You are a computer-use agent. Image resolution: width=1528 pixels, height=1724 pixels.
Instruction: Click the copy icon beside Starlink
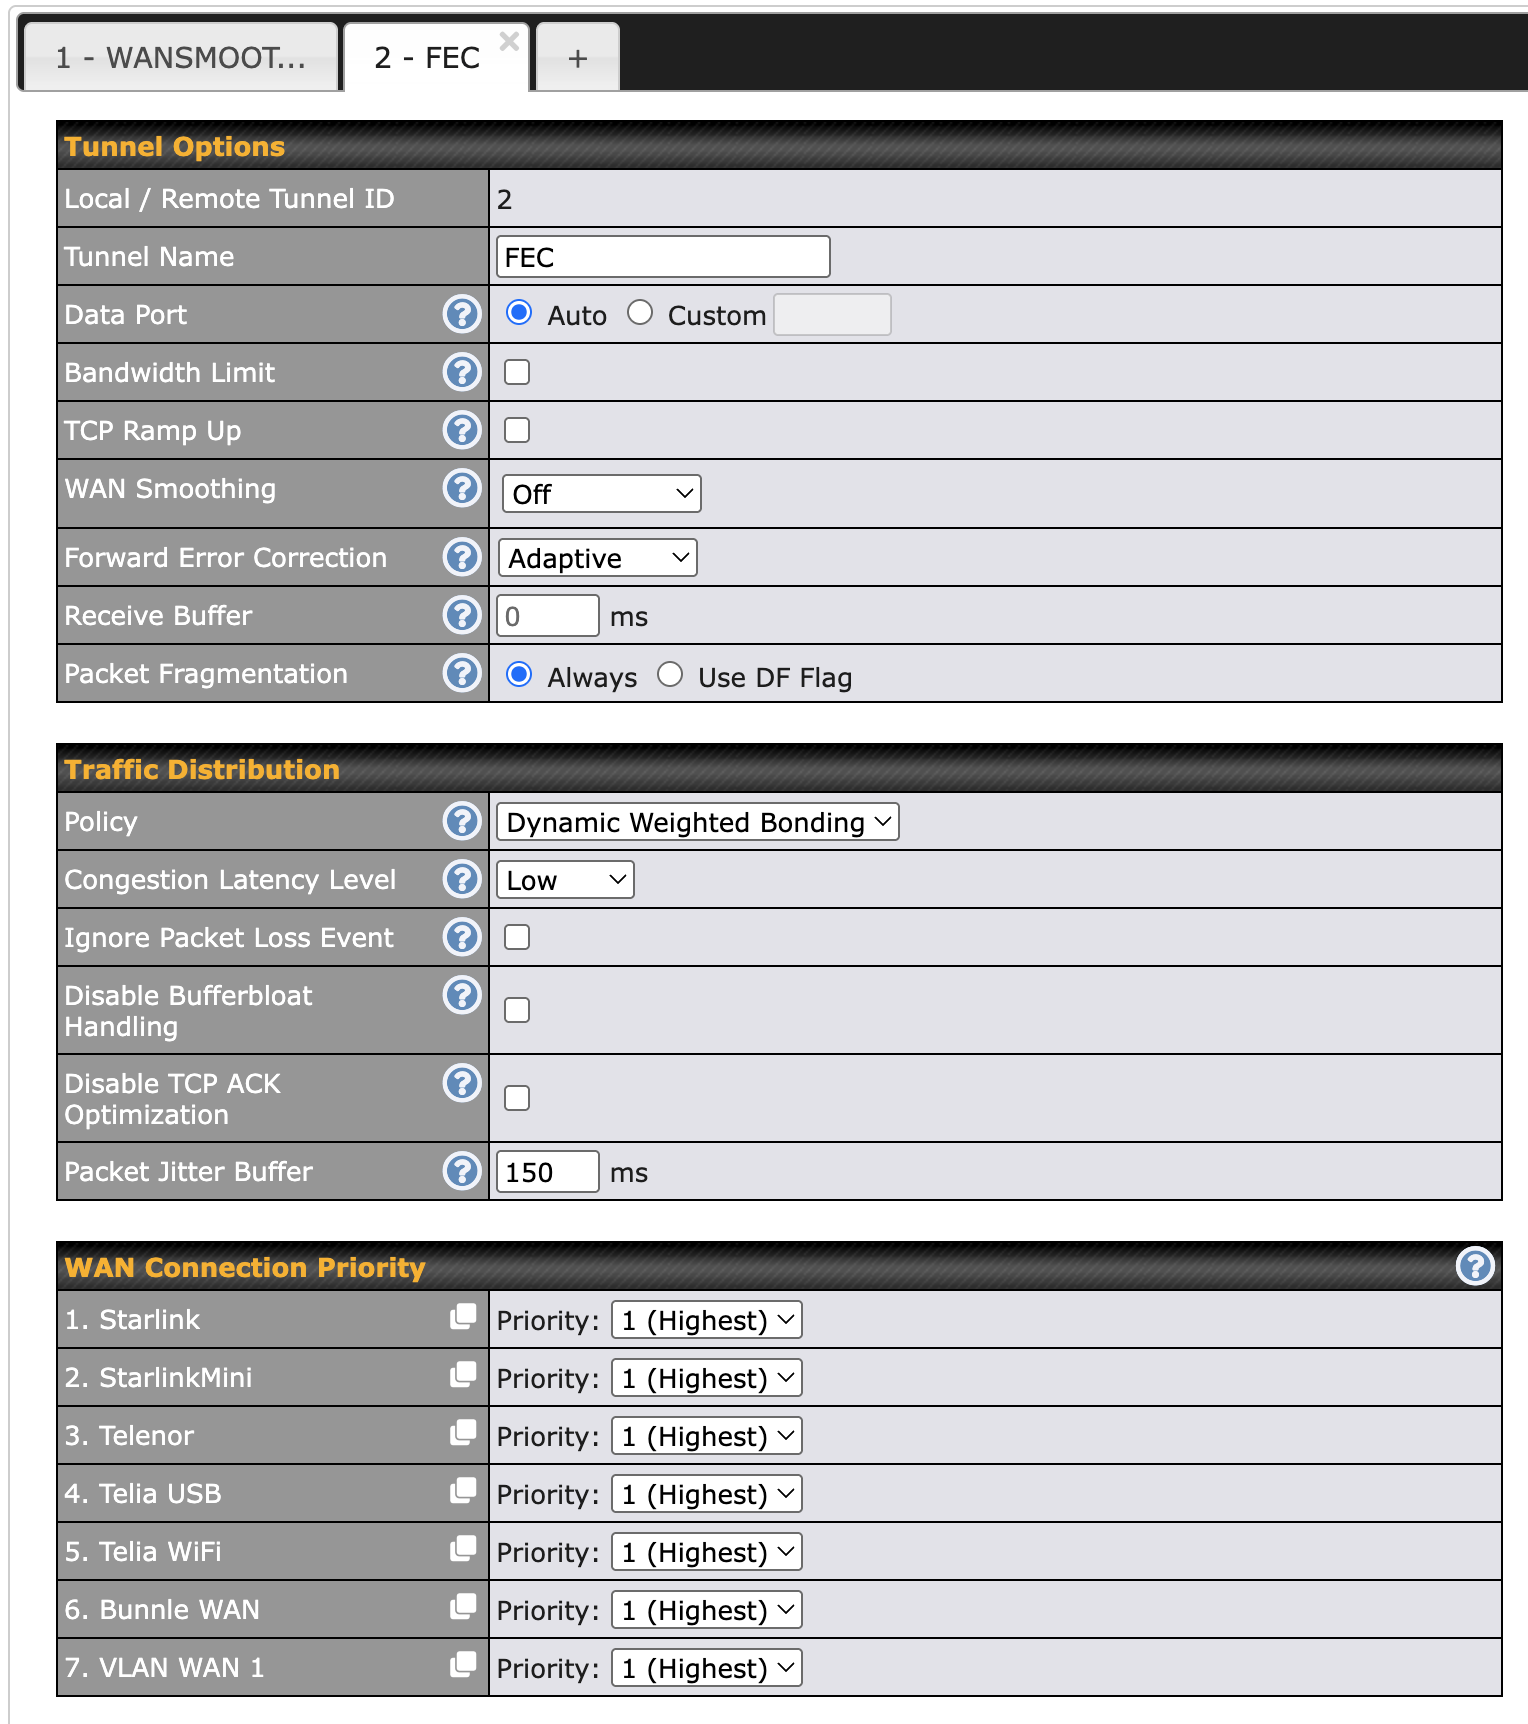(463, 1317)
